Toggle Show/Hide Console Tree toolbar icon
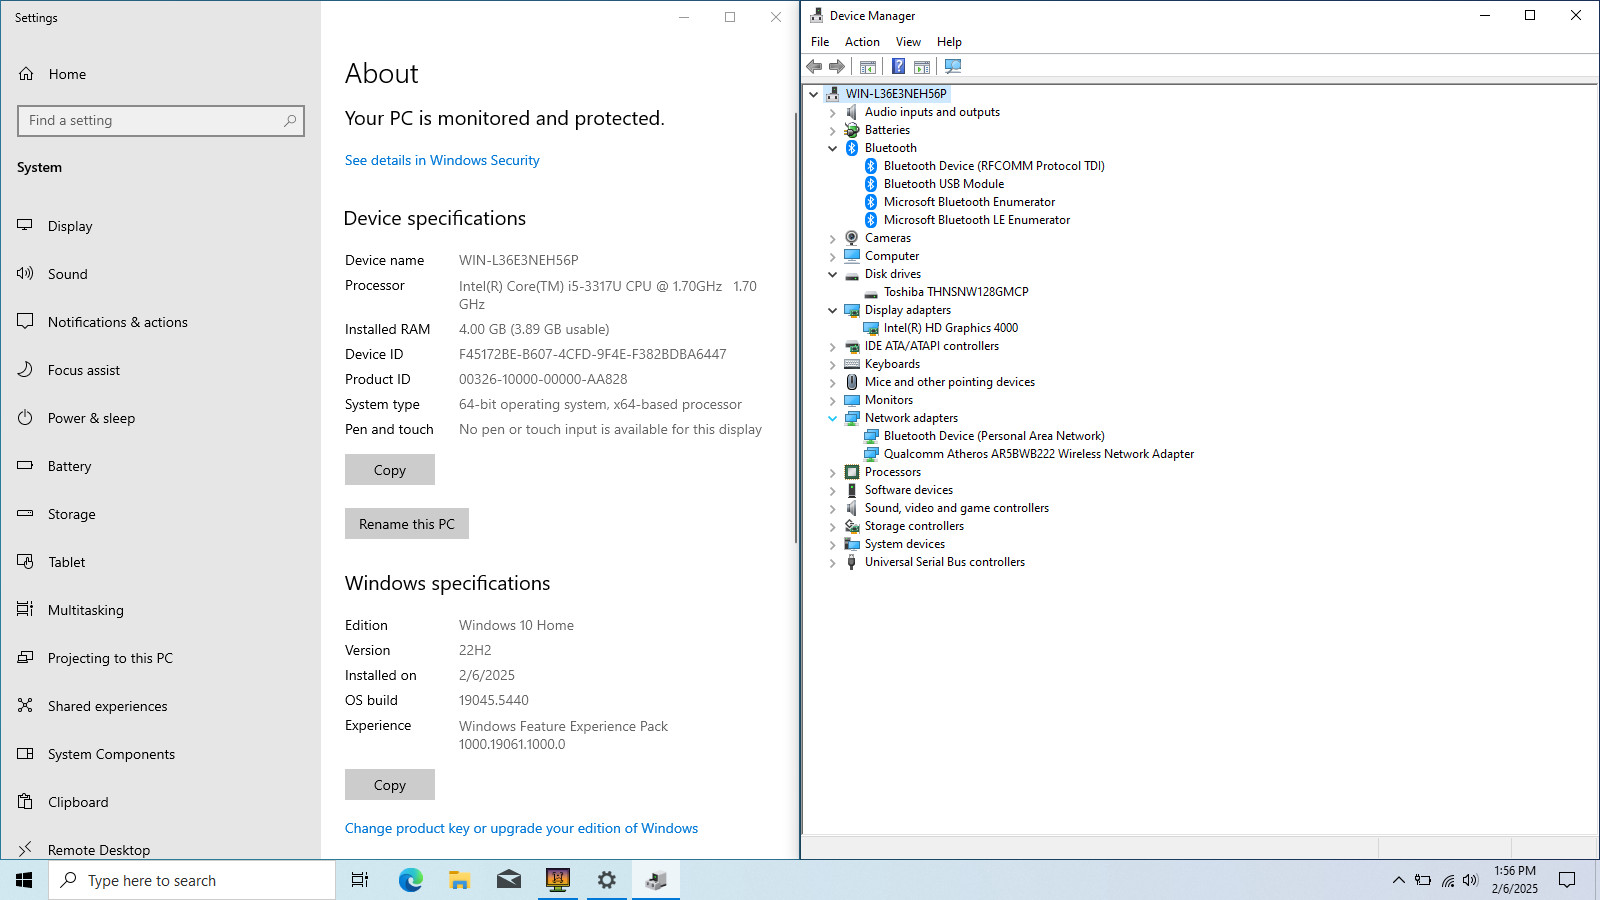This screenshot has width=1600, height=900. point(868,67)
